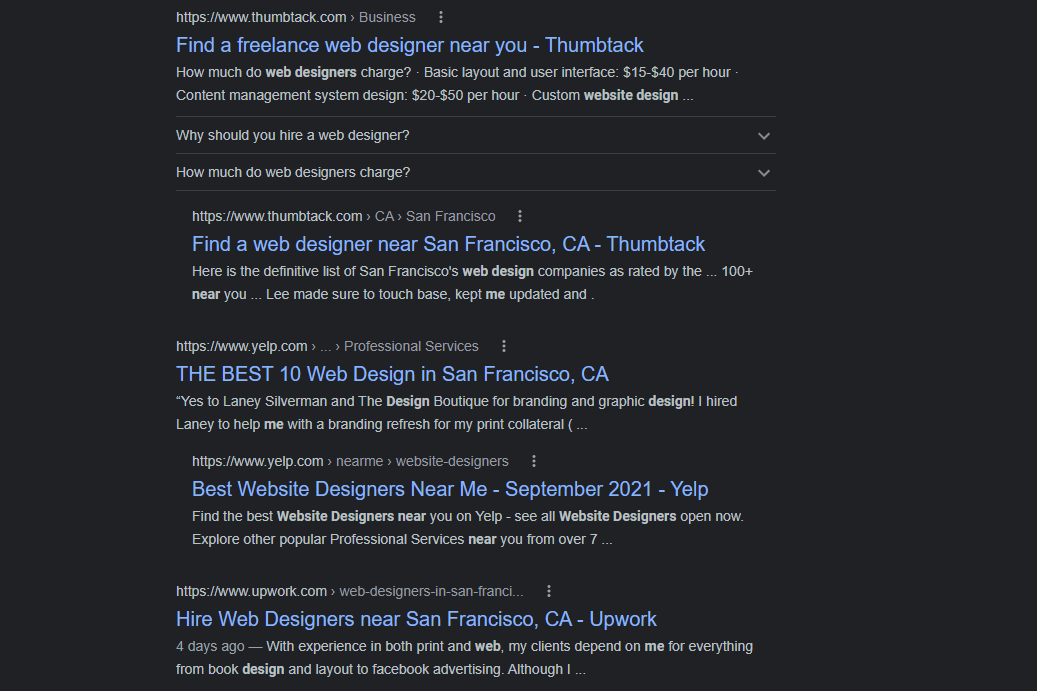Open three-dot menu beside thumbtack.com › CA › San Francisco

[520, 216]
